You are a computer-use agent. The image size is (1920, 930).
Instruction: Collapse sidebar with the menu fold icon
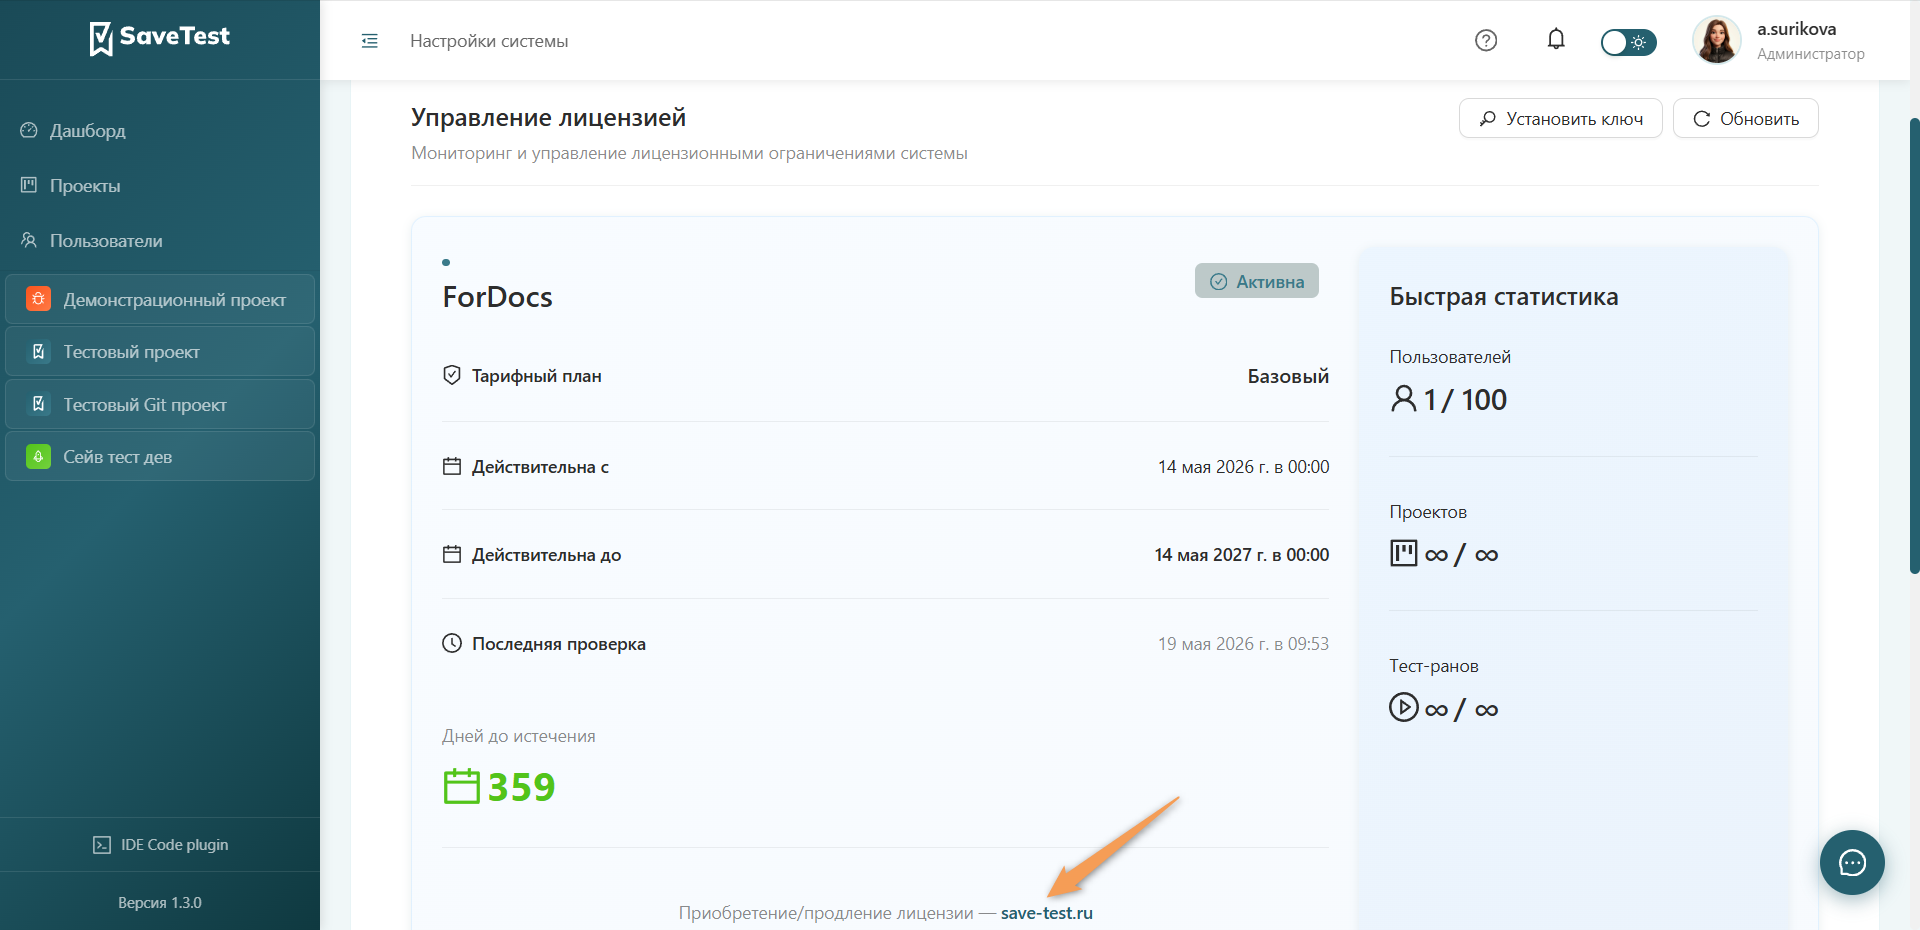point(369,41)
